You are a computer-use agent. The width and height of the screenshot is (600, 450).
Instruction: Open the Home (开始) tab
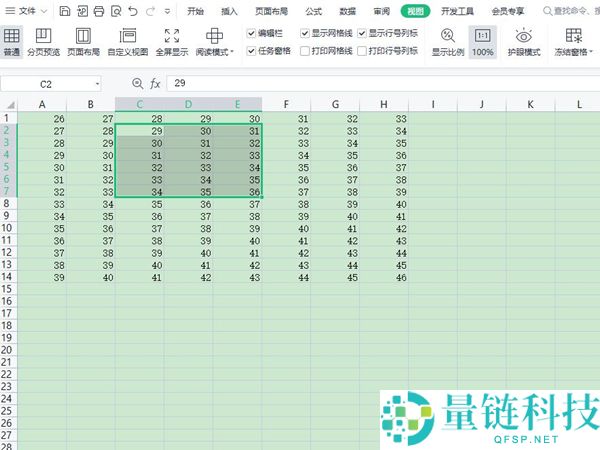(195, 11)
